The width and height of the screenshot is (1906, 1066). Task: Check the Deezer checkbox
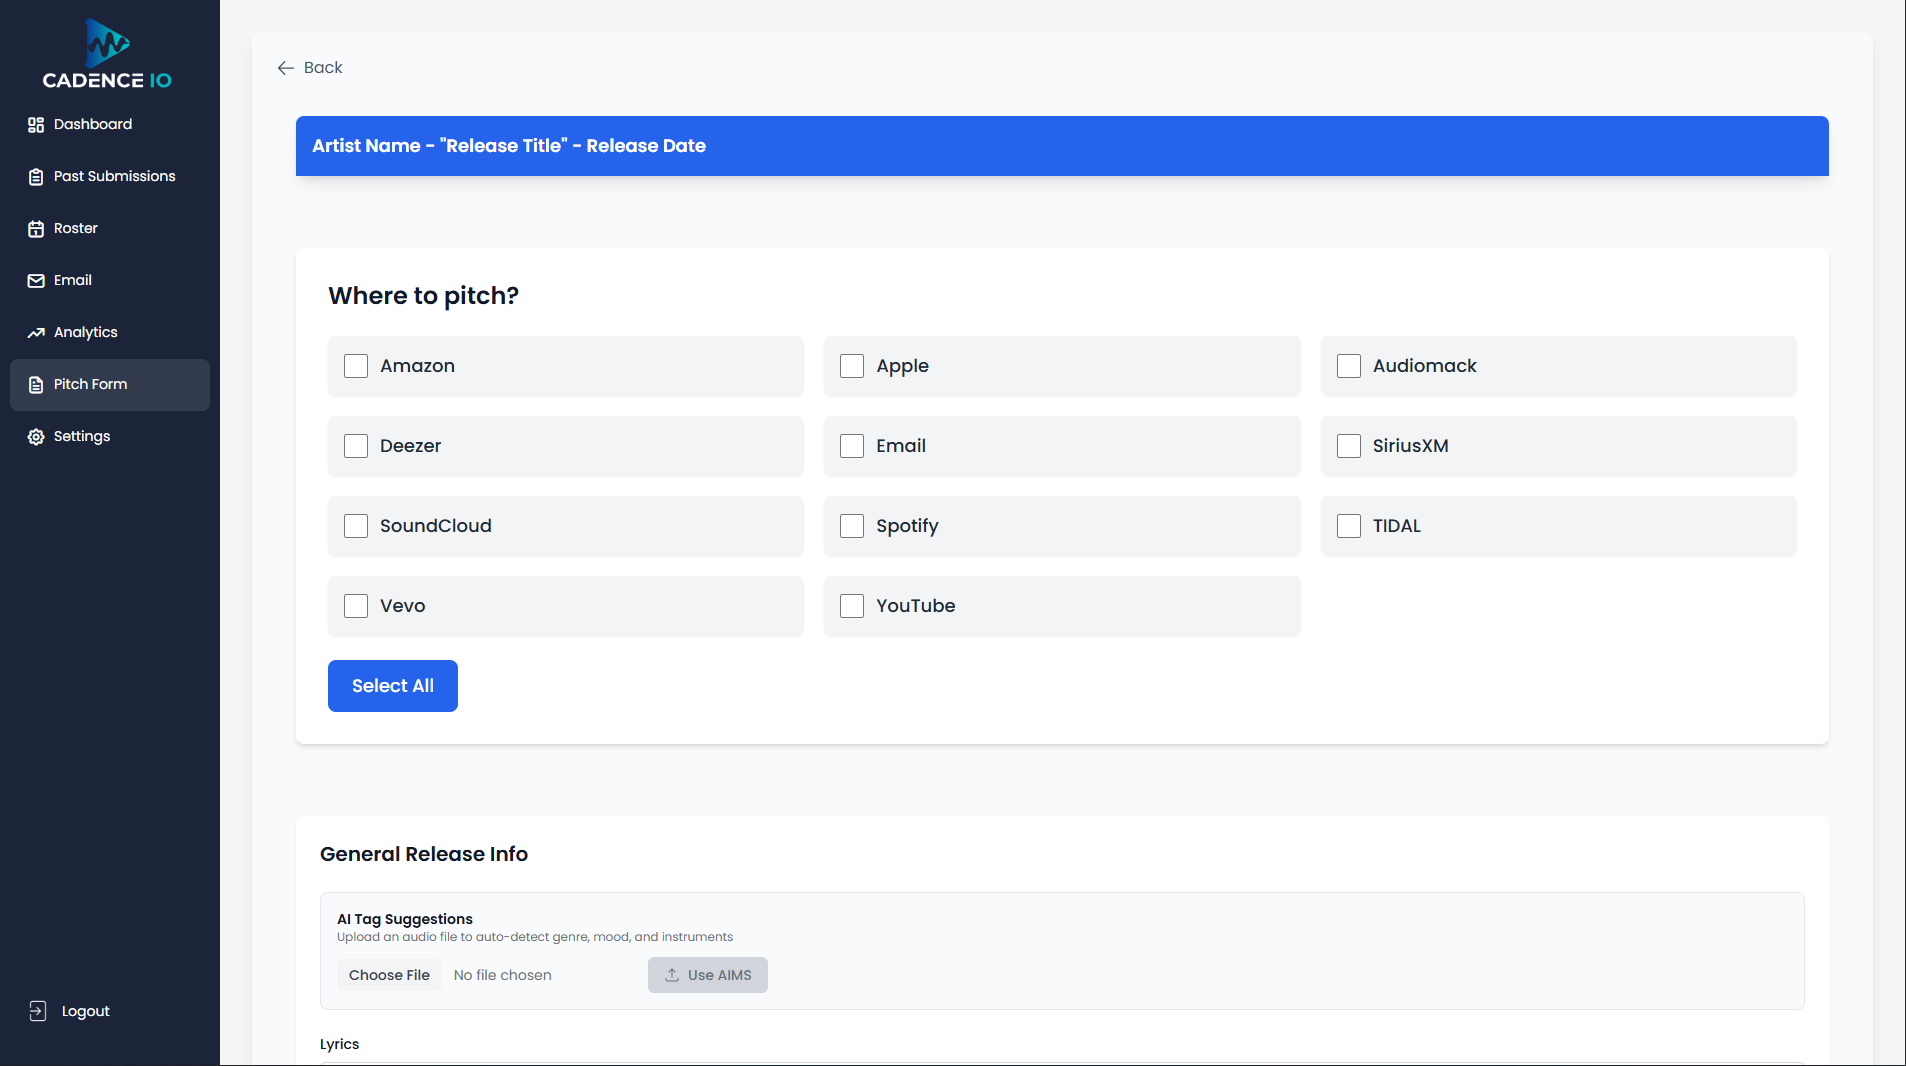click(x=356, y=446)
